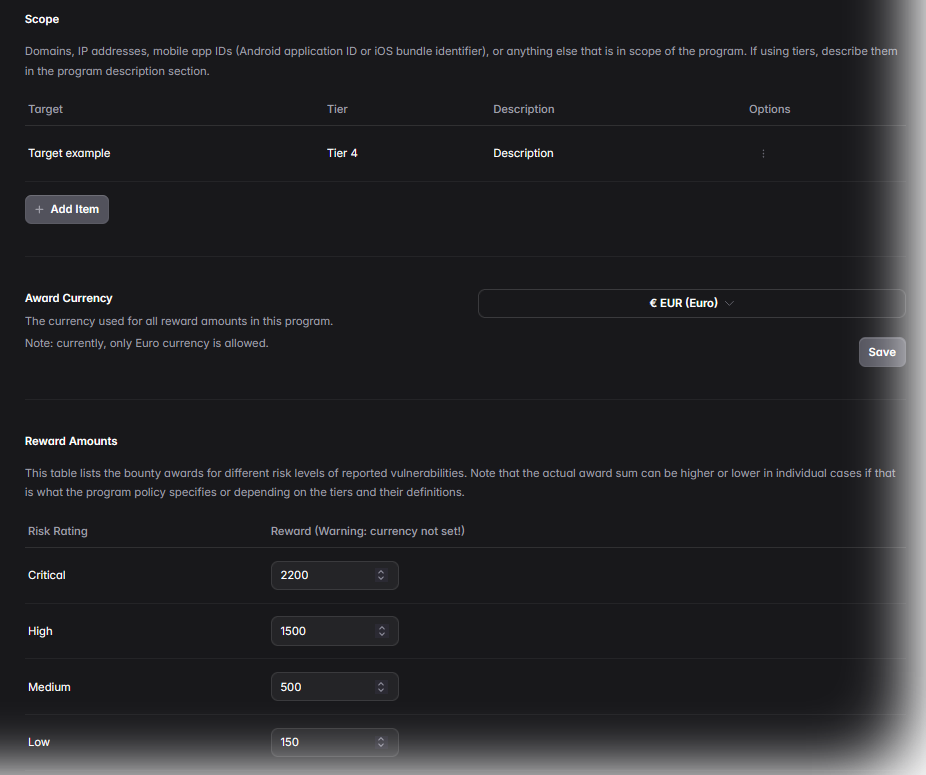Click the chevron beside EUR (Euro)

coord(729,303)
